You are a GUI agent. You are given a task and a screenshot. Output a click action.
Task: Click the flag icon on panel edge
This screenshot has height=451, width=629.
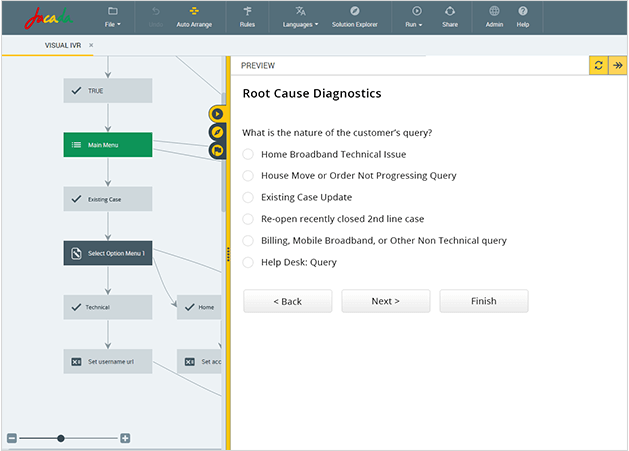[x=217, y=150]
